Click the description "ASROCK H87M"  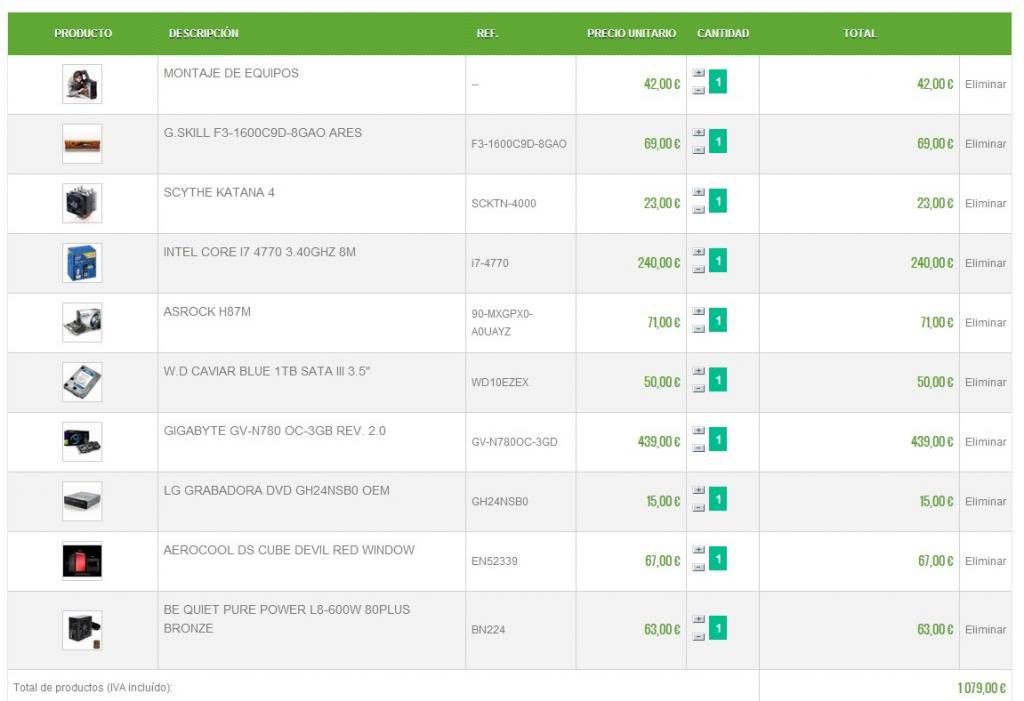coord(207,312)
